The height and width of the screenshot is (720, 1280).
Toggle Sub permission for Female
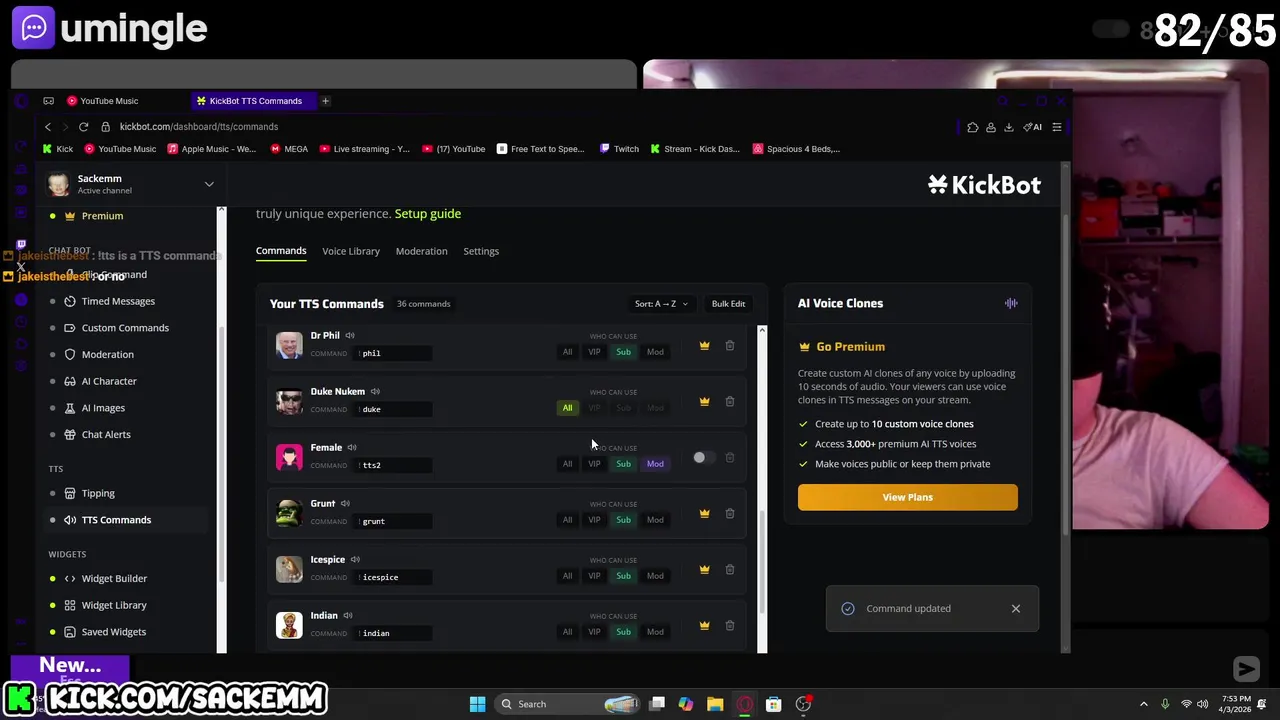pos(623,464)
